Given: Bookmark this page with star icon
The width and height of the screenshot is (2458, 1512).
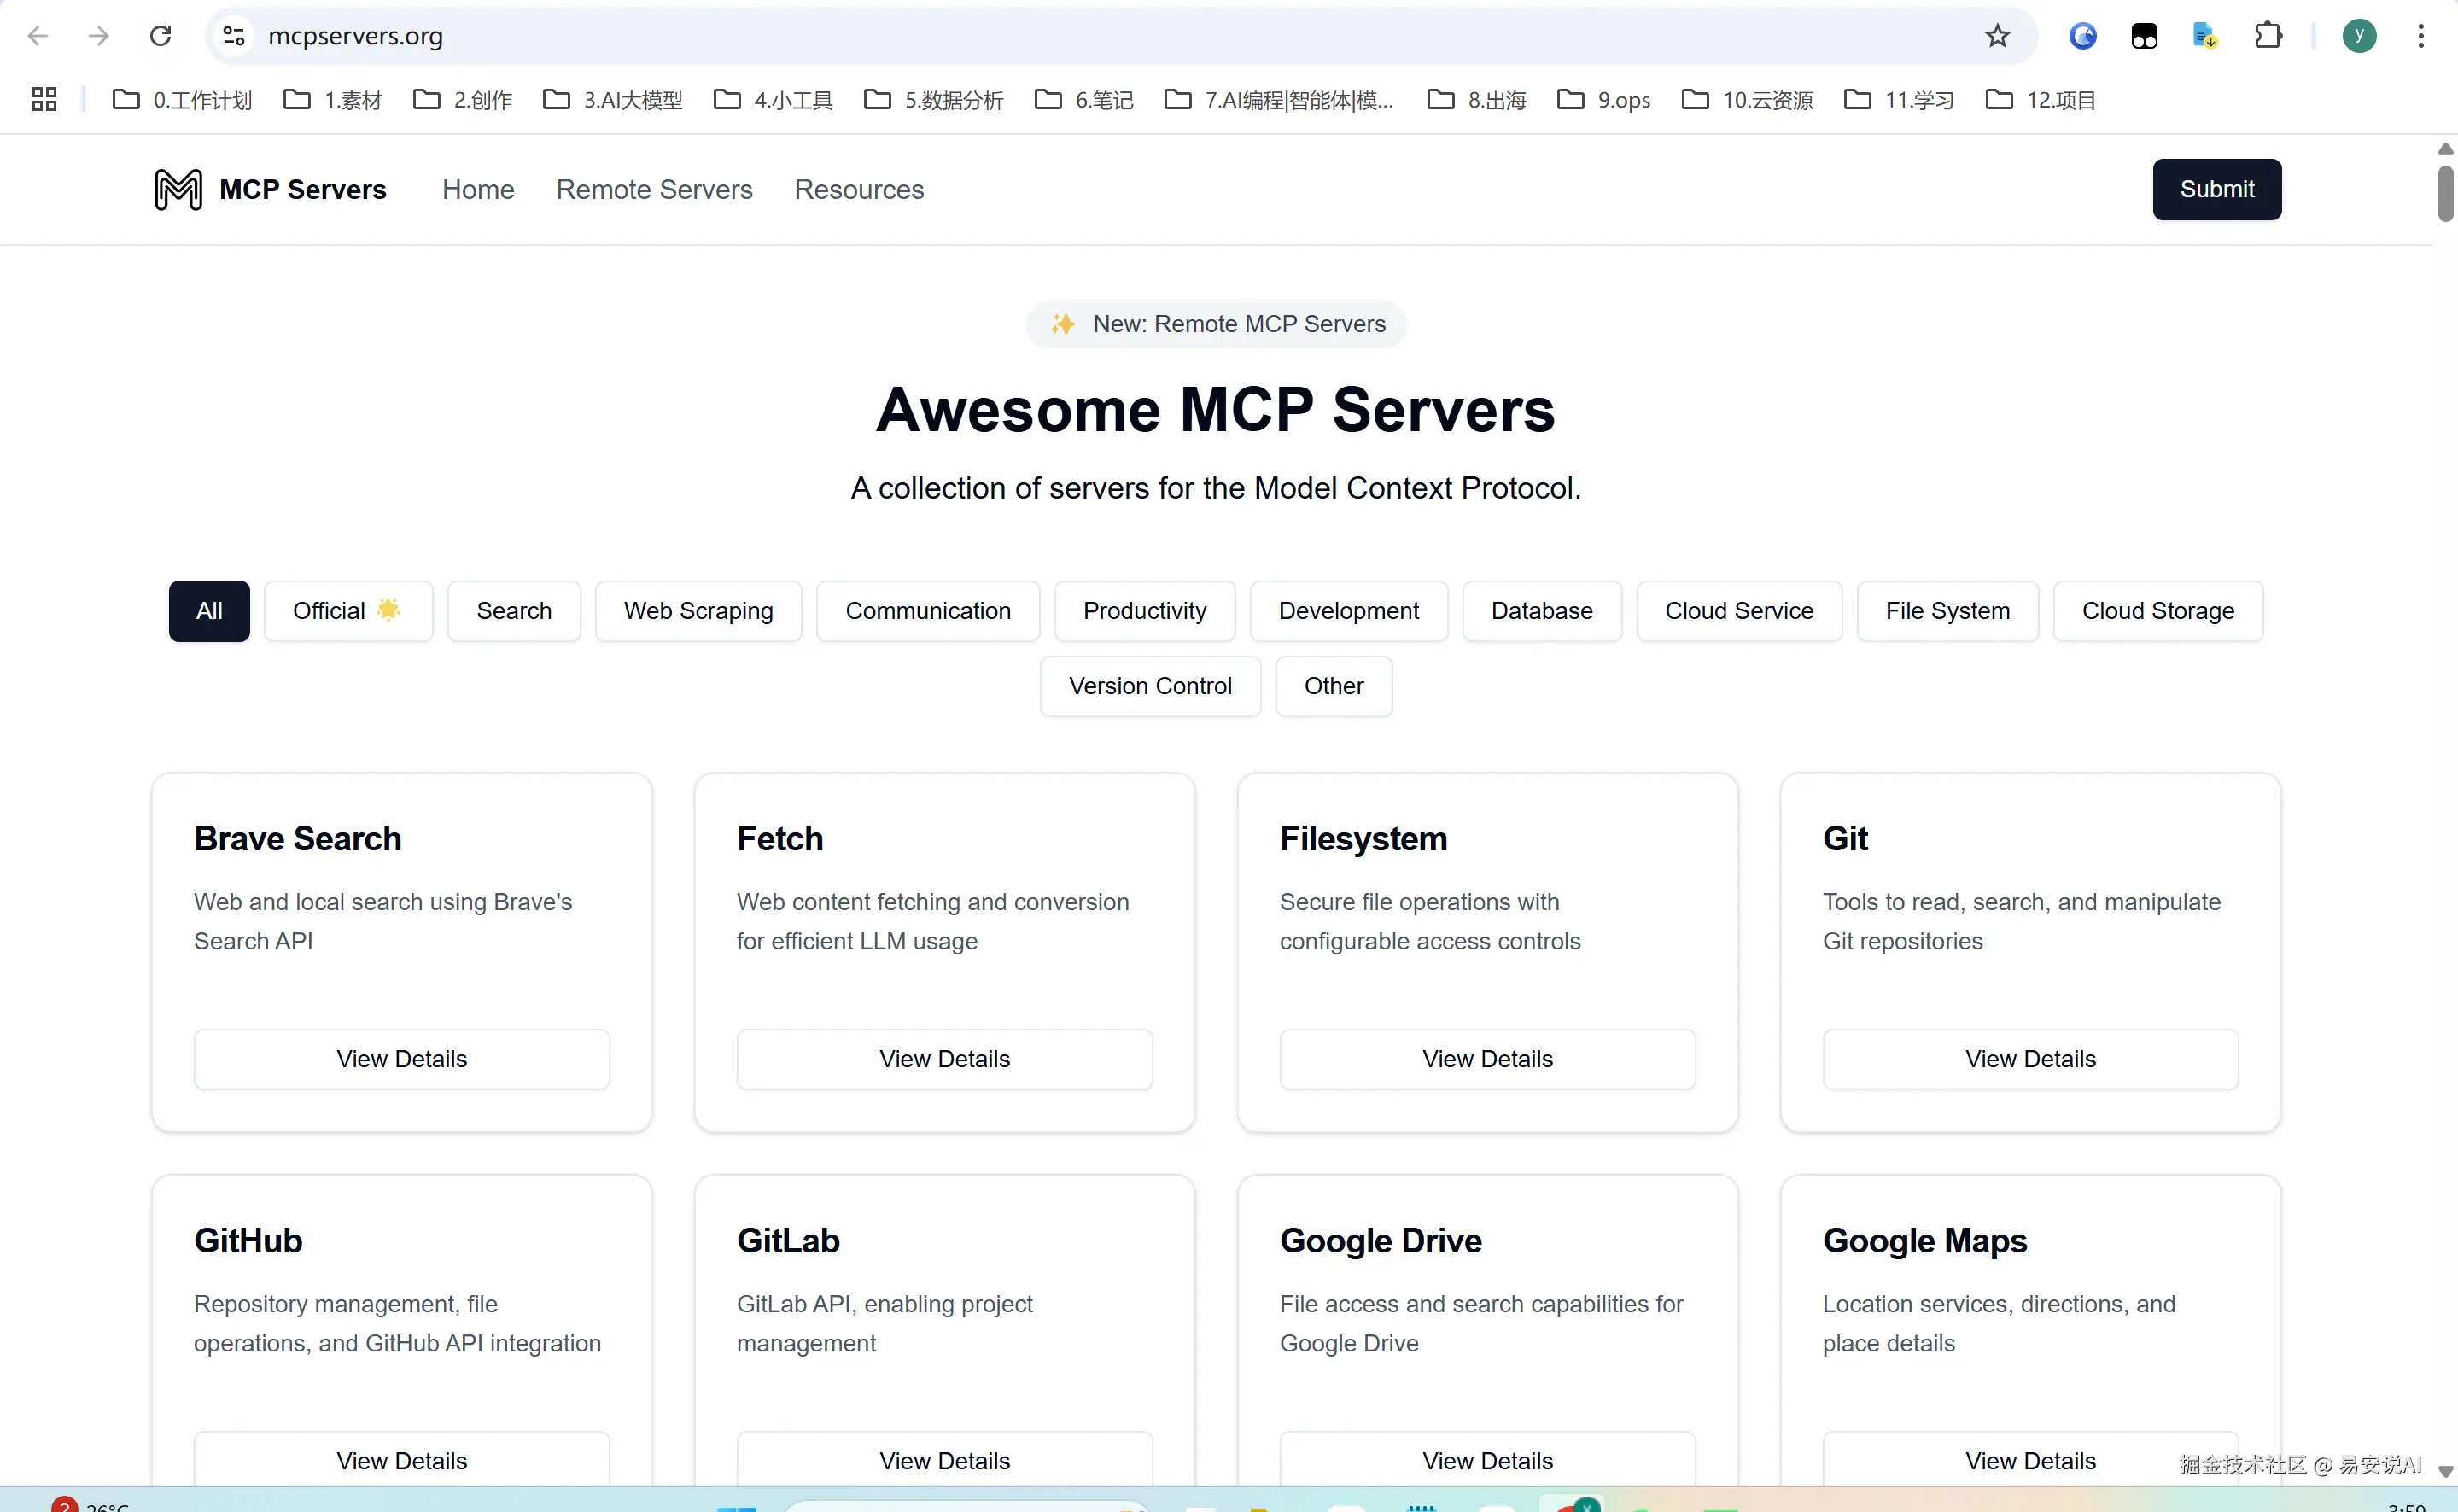Looking at the screenshot, I should pyautogui.click(x=1997, y=36).
